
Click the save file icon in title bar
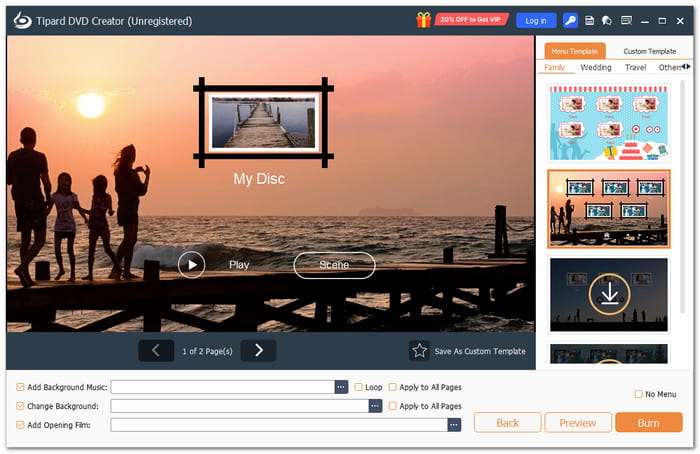tap(590, 20)
